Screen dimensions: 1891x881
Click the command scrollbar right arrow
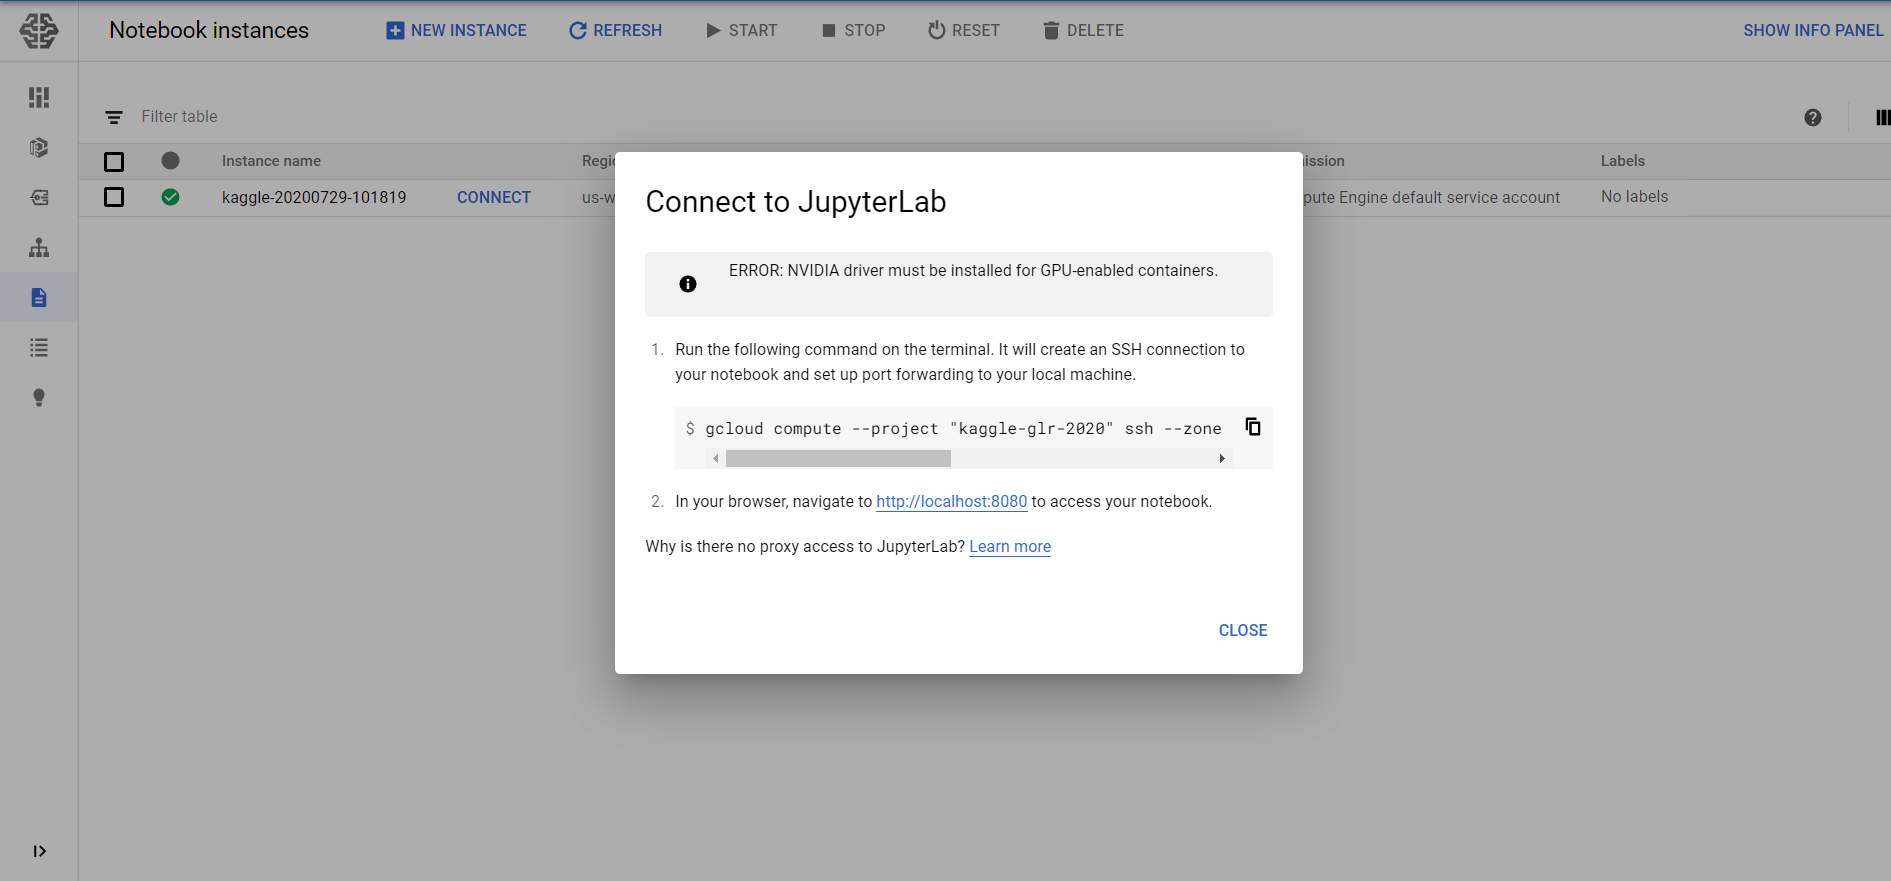click(x=1222, y=459)
